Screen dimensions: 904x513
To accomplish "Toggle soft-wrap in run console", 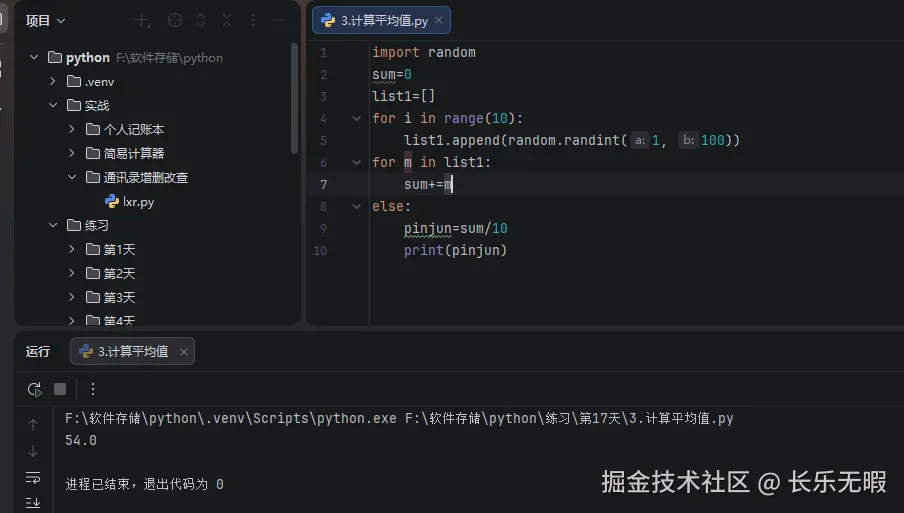I will coord(33,477).
